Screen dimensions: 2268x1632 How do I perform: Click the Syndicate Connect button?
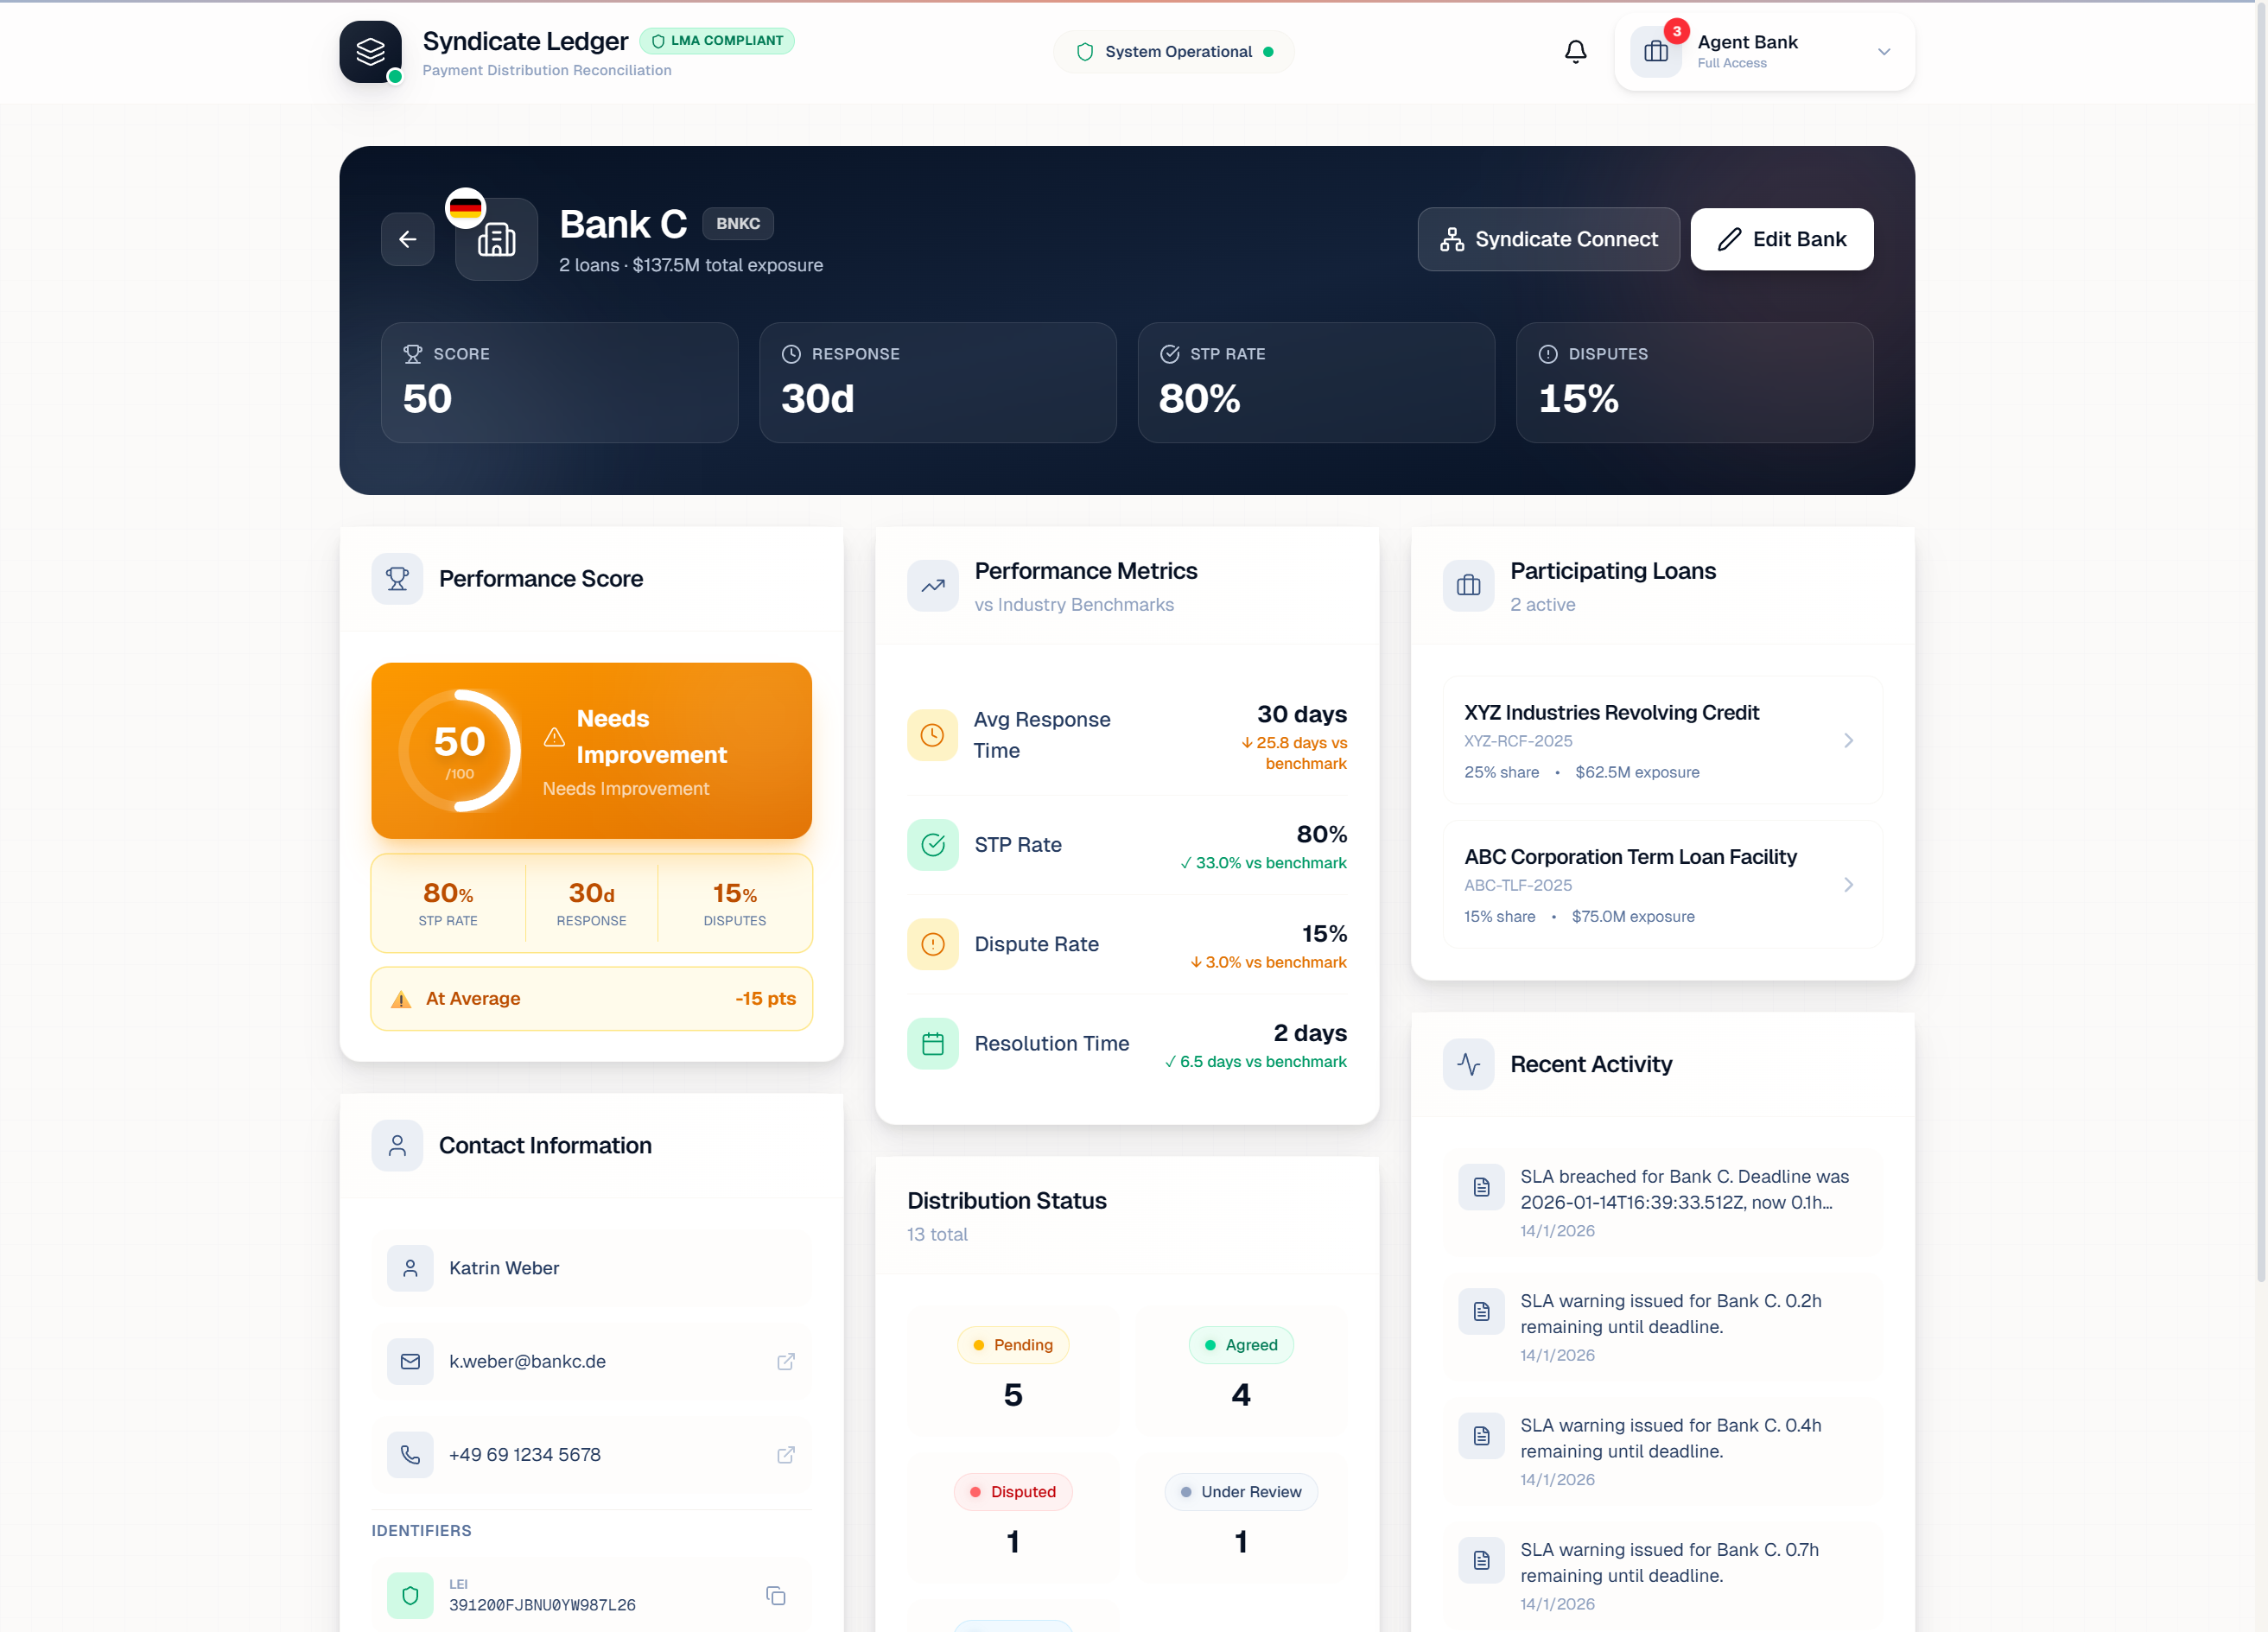point(1548,239)
